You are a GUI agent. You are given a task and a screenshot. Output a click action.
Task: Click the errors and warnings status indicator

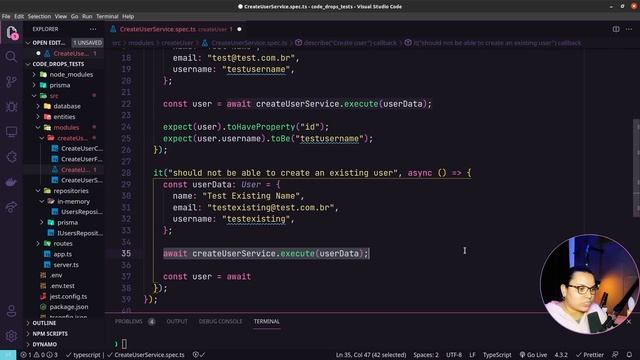[x=39, y=355]
